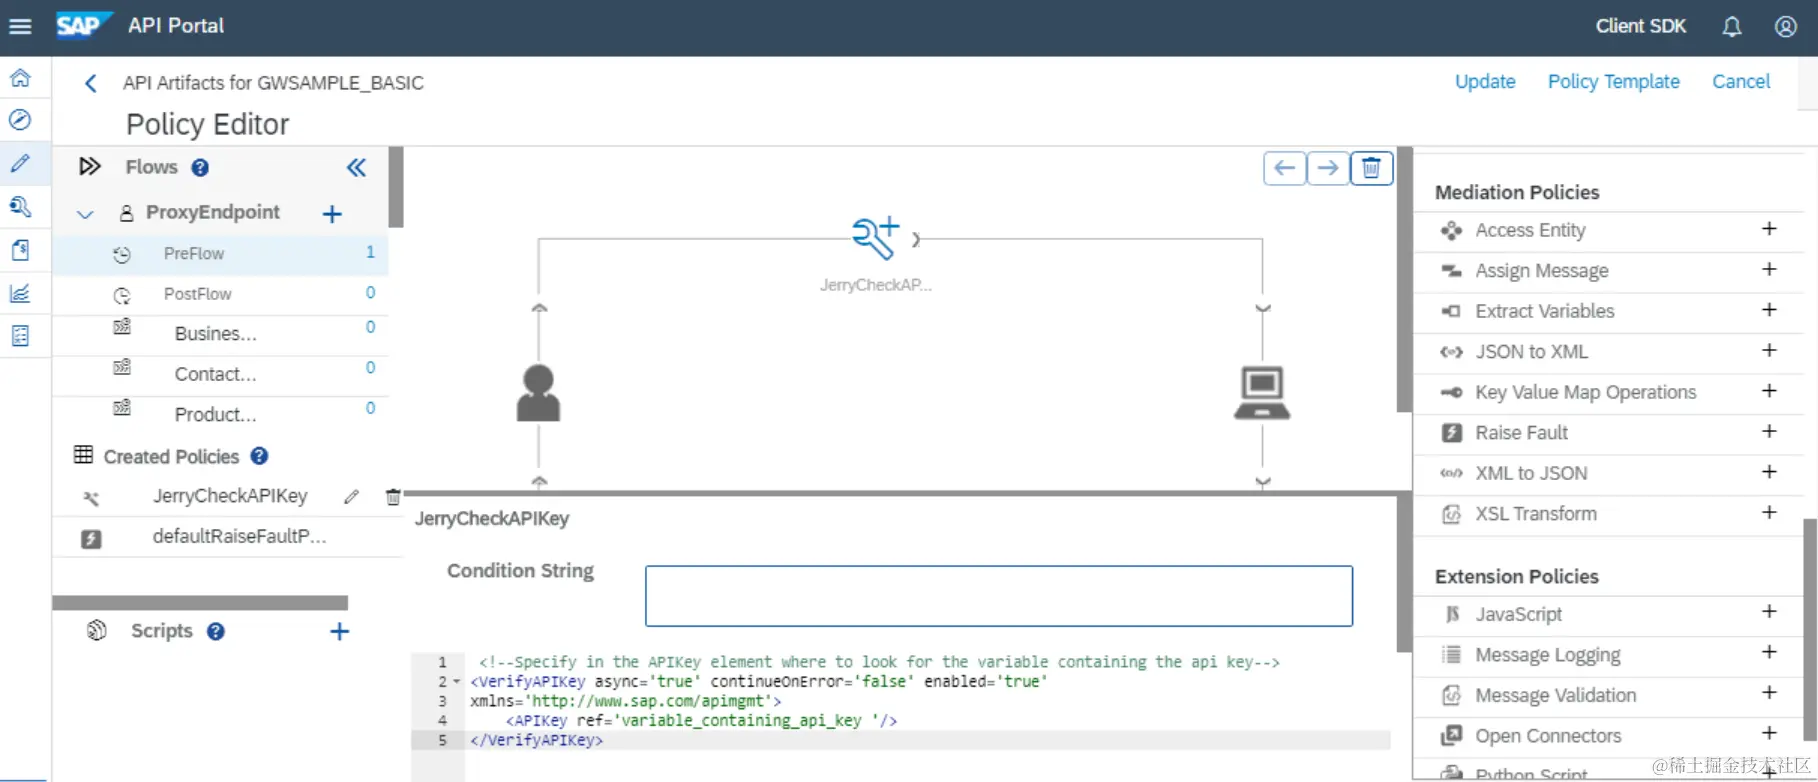
Task: Collapse the Flows panel with double chevron
Action: (356, 168)
